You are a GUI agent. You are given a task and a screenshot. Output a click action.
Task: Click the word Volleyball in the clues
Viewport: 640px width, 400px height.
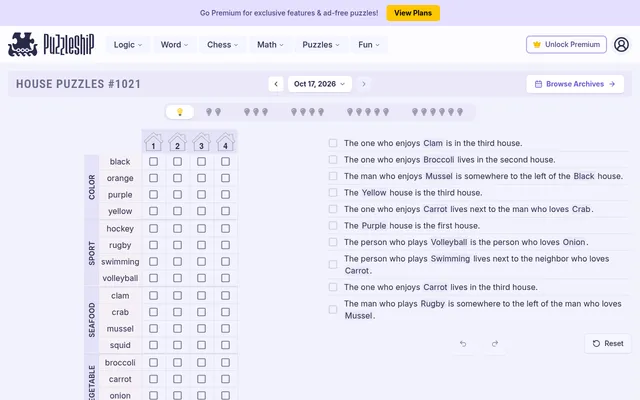tap(449, 242)
